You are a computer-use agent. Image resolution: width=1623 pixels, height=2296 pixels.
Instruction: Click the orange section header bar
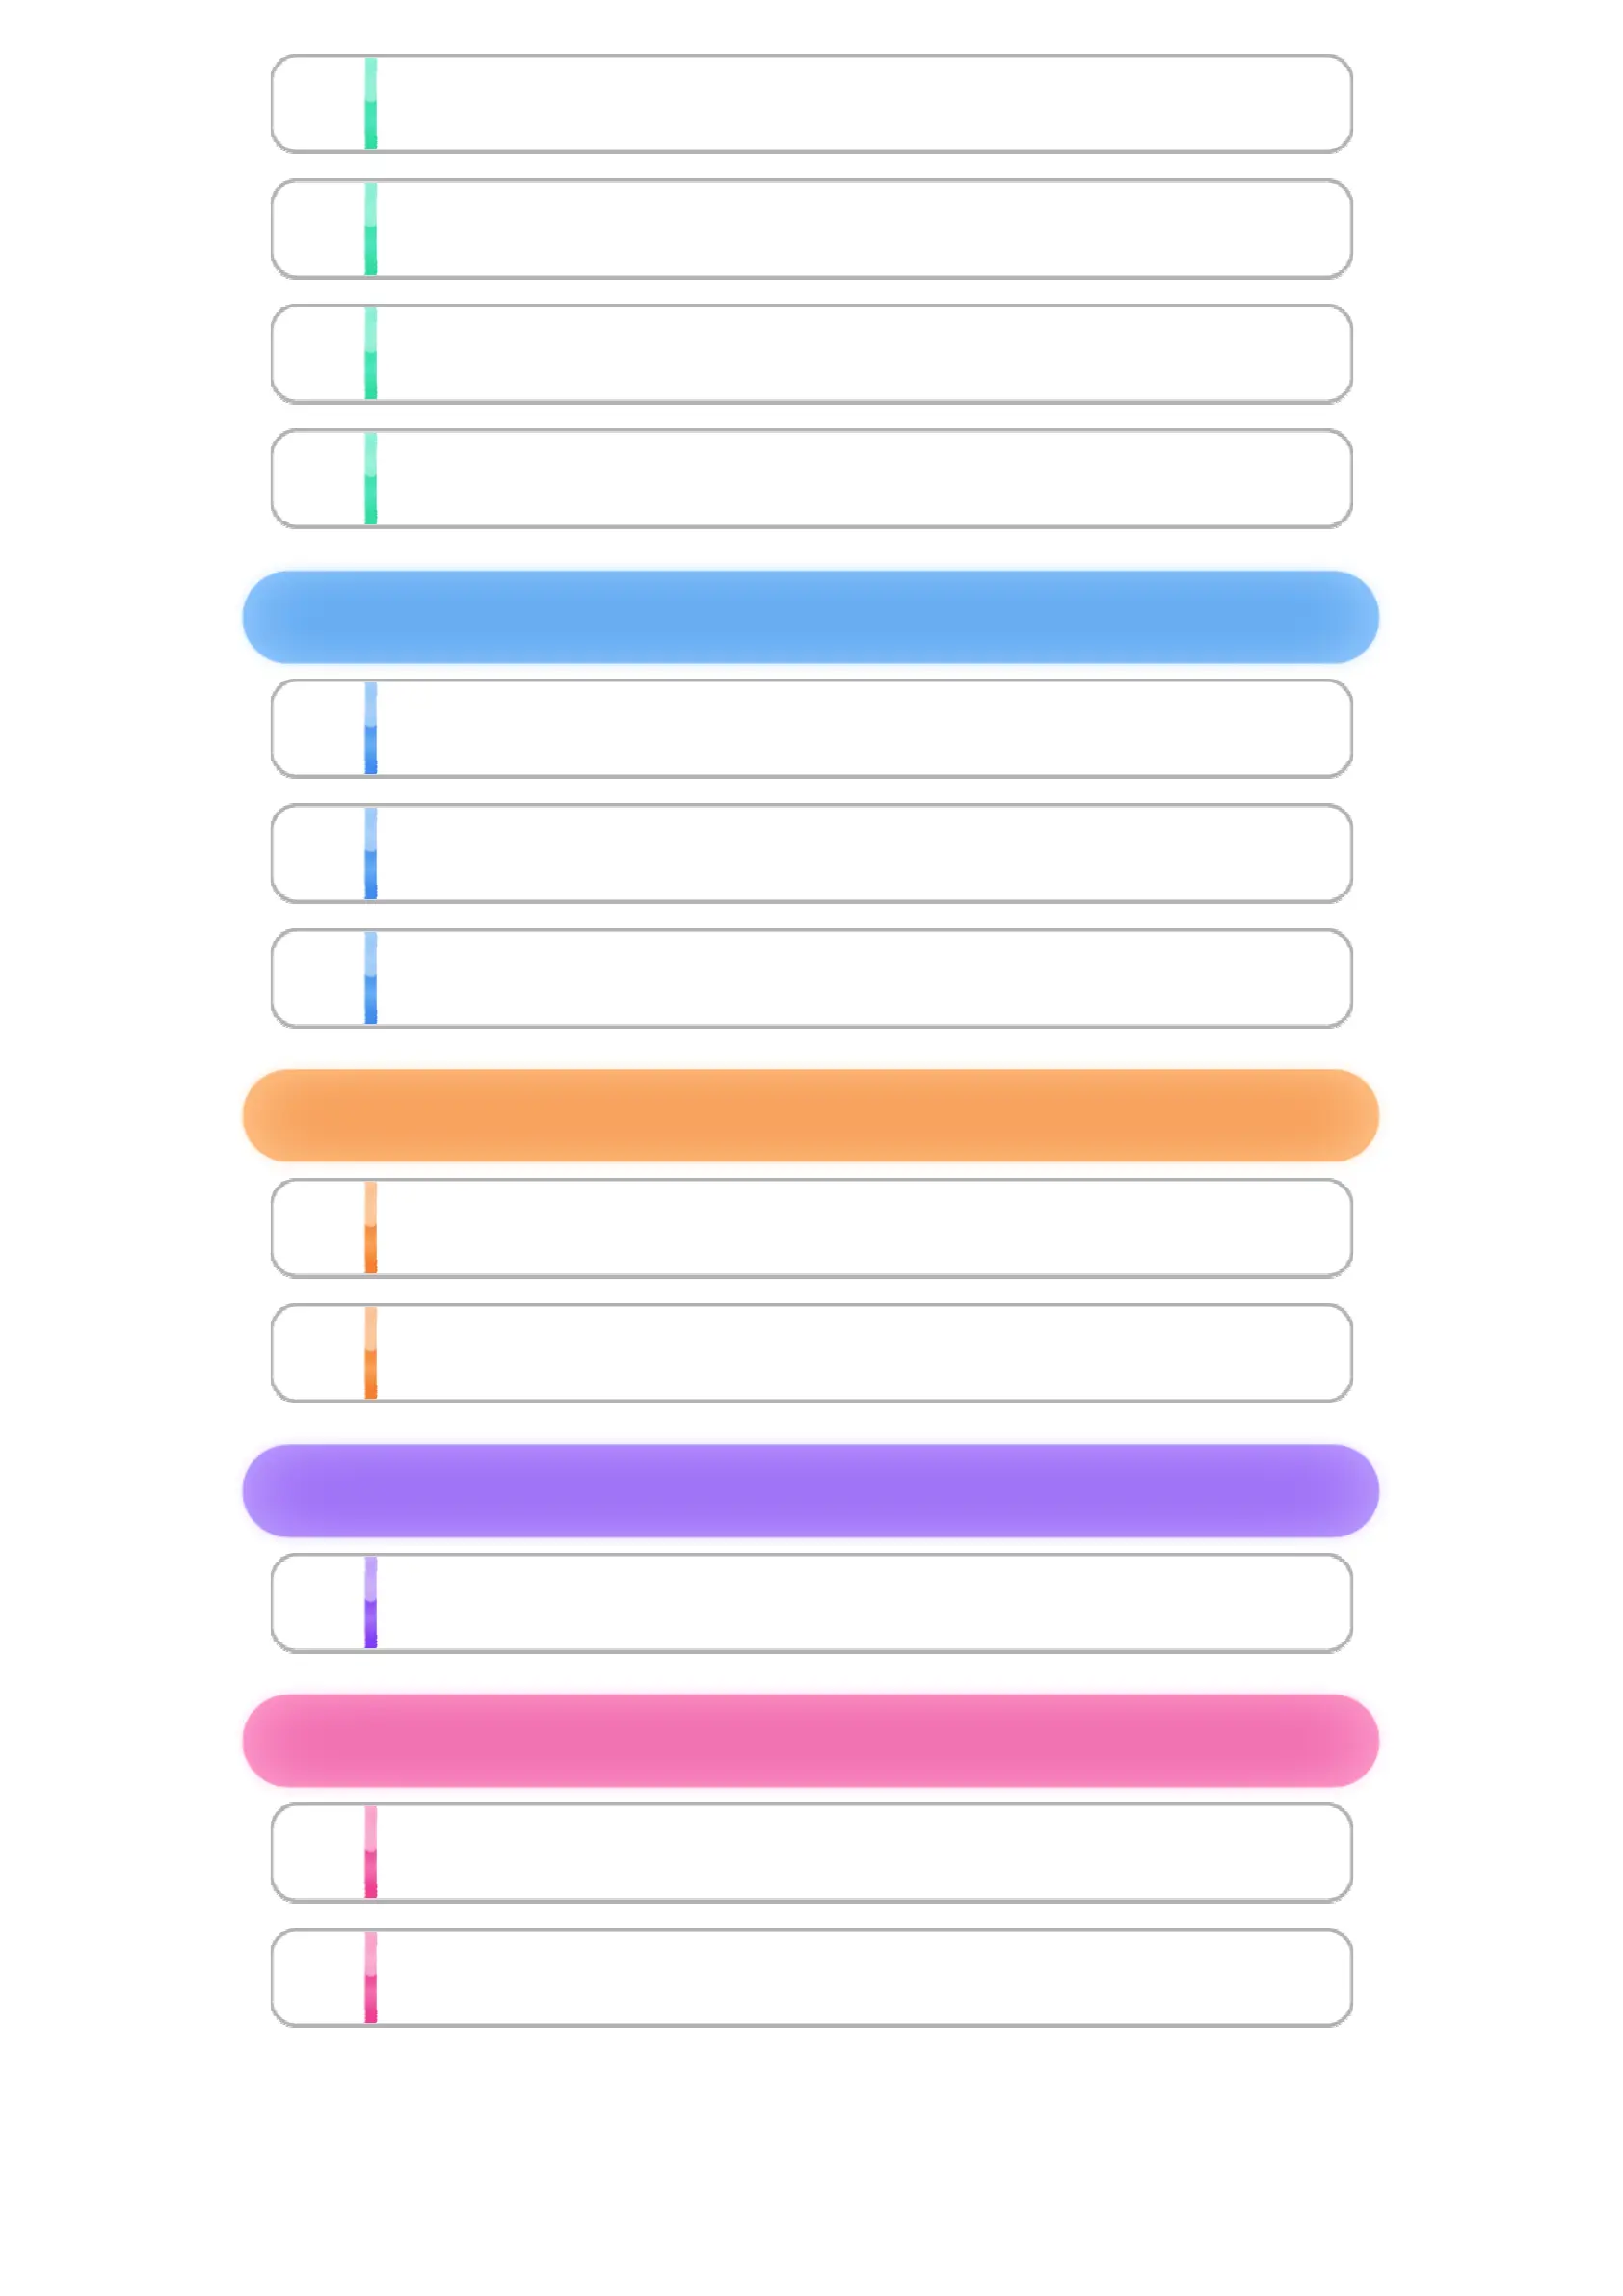[810, 1115]
